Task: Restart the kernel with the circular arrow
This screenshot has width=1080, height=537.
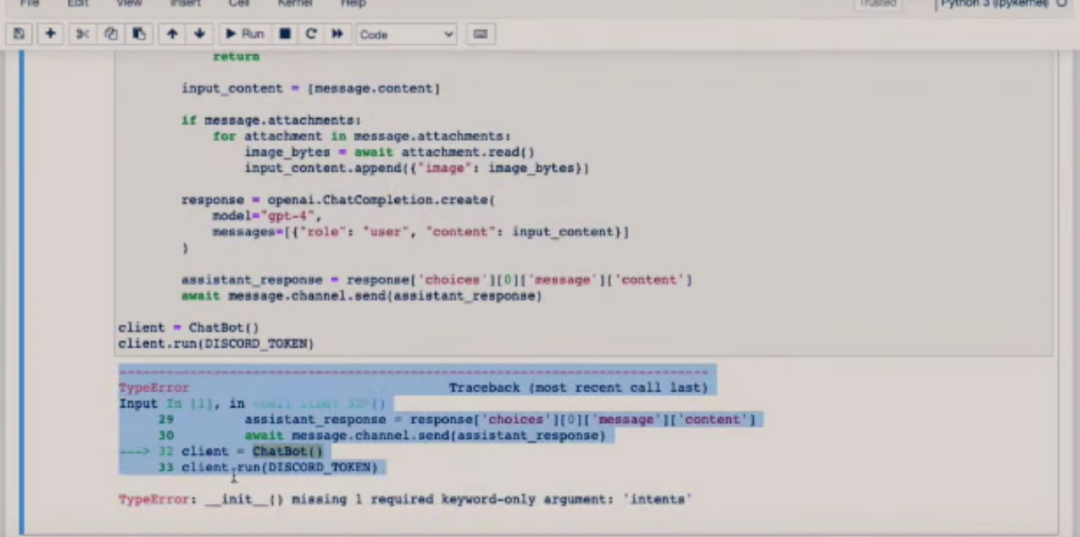Action: click(311, 34)
